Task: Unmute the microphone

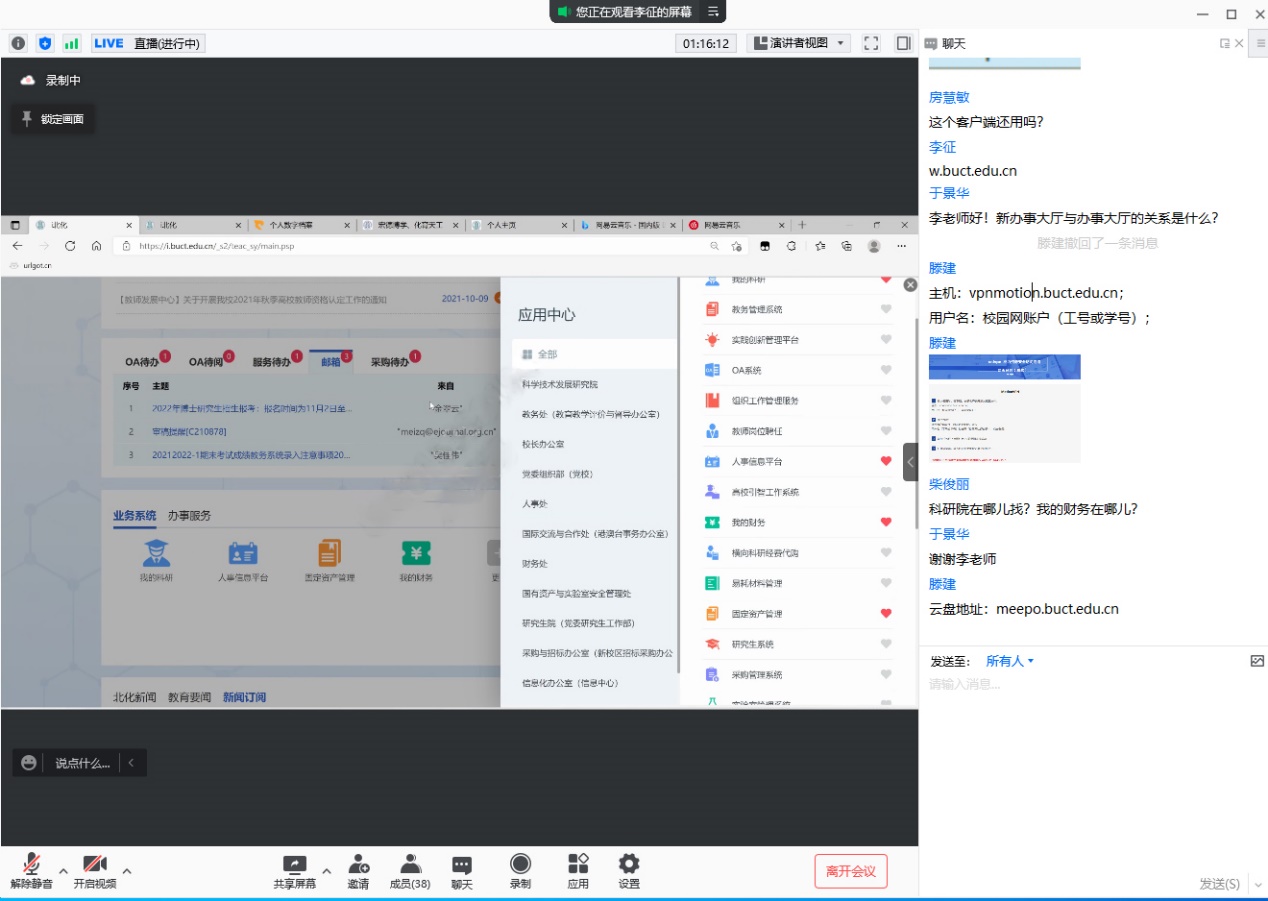Action: pyautogui.click(x=31, y=870)
